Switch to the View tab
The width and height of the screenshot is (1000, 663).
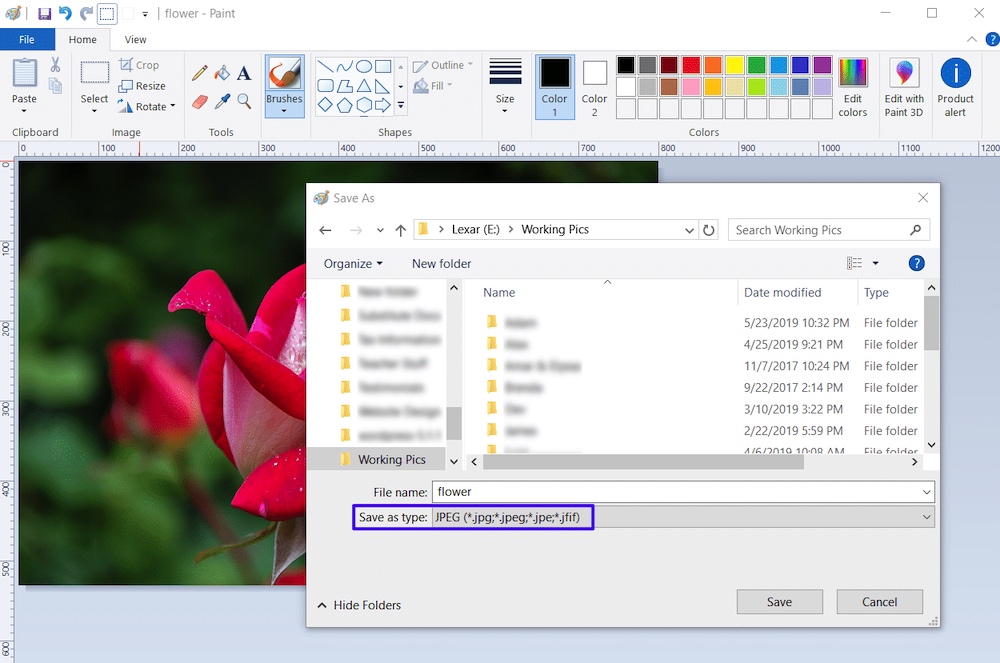point(135,40)
